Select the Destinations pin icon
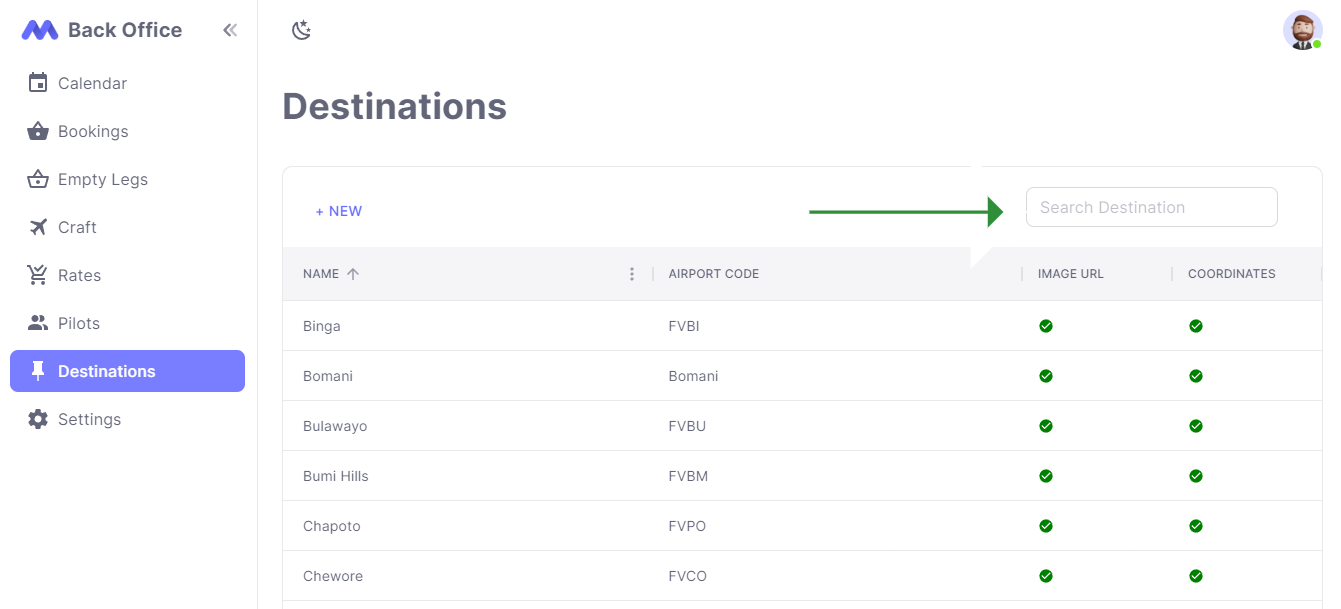Image resolution: width=1341 pixels, height=609 pixels. click(37, 371)
